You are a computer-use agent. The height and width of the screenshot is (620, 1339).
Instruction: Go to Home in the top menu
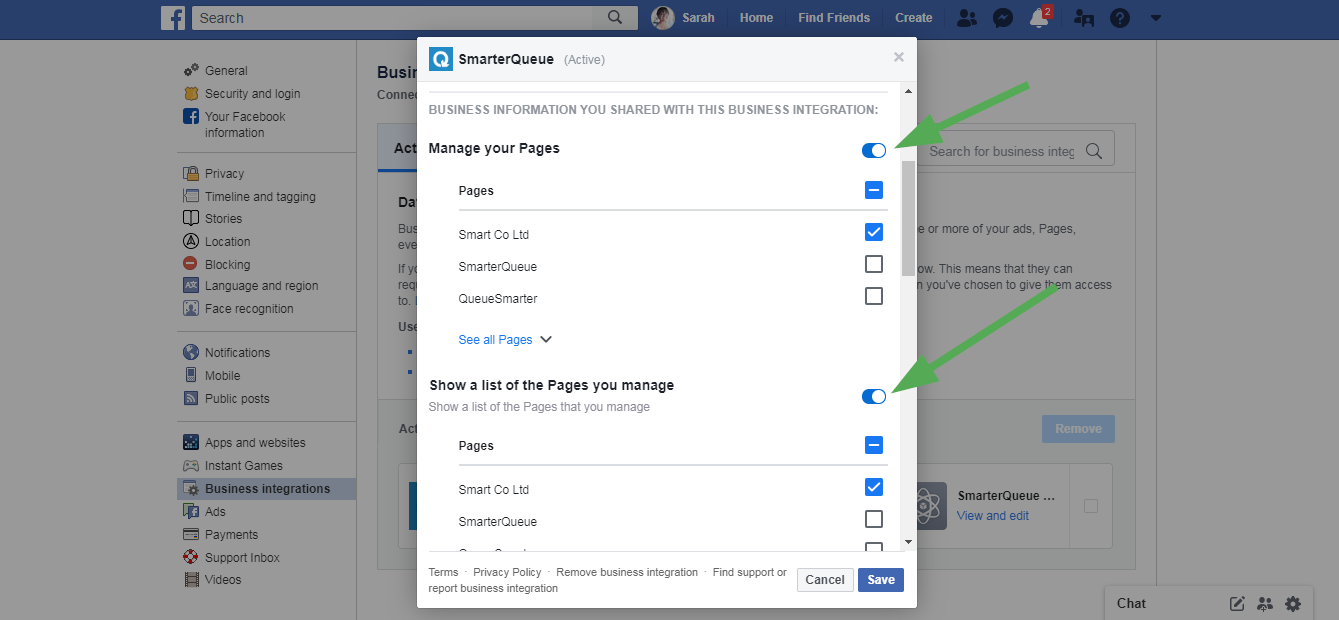(756, 17)
